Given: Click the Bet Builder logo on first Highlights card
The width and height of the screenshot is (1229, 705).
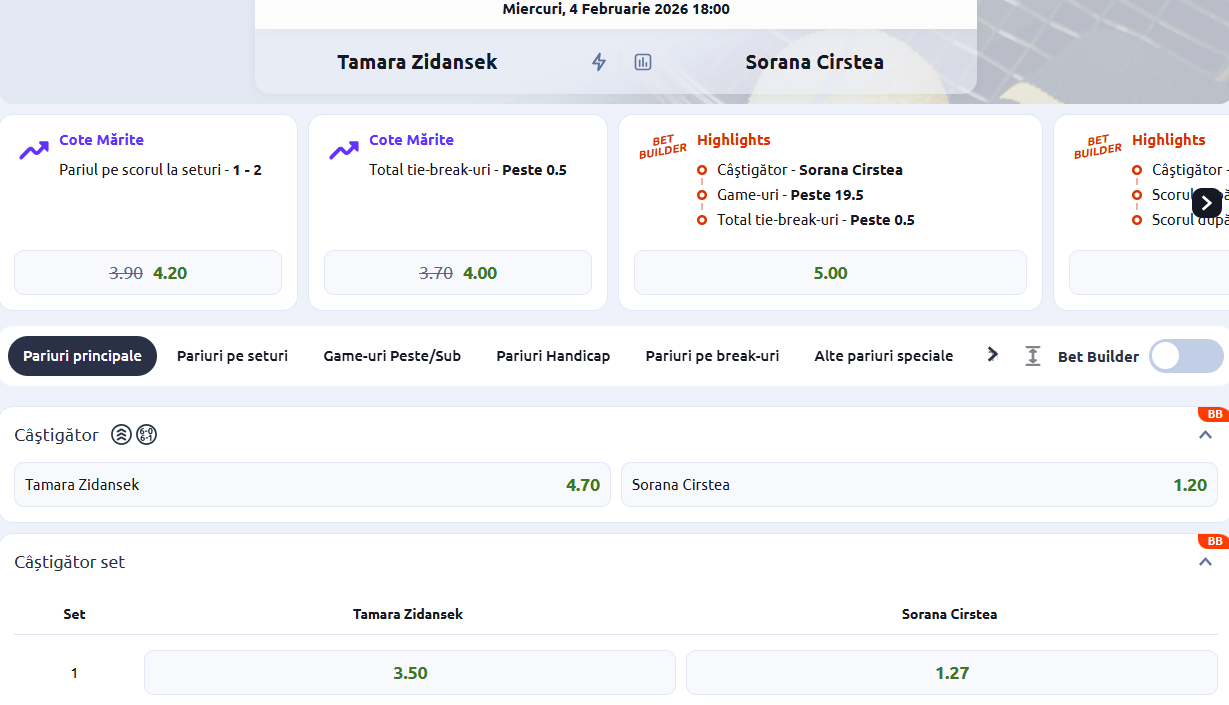Looking at the screenshot, I should tap(663, 147).
